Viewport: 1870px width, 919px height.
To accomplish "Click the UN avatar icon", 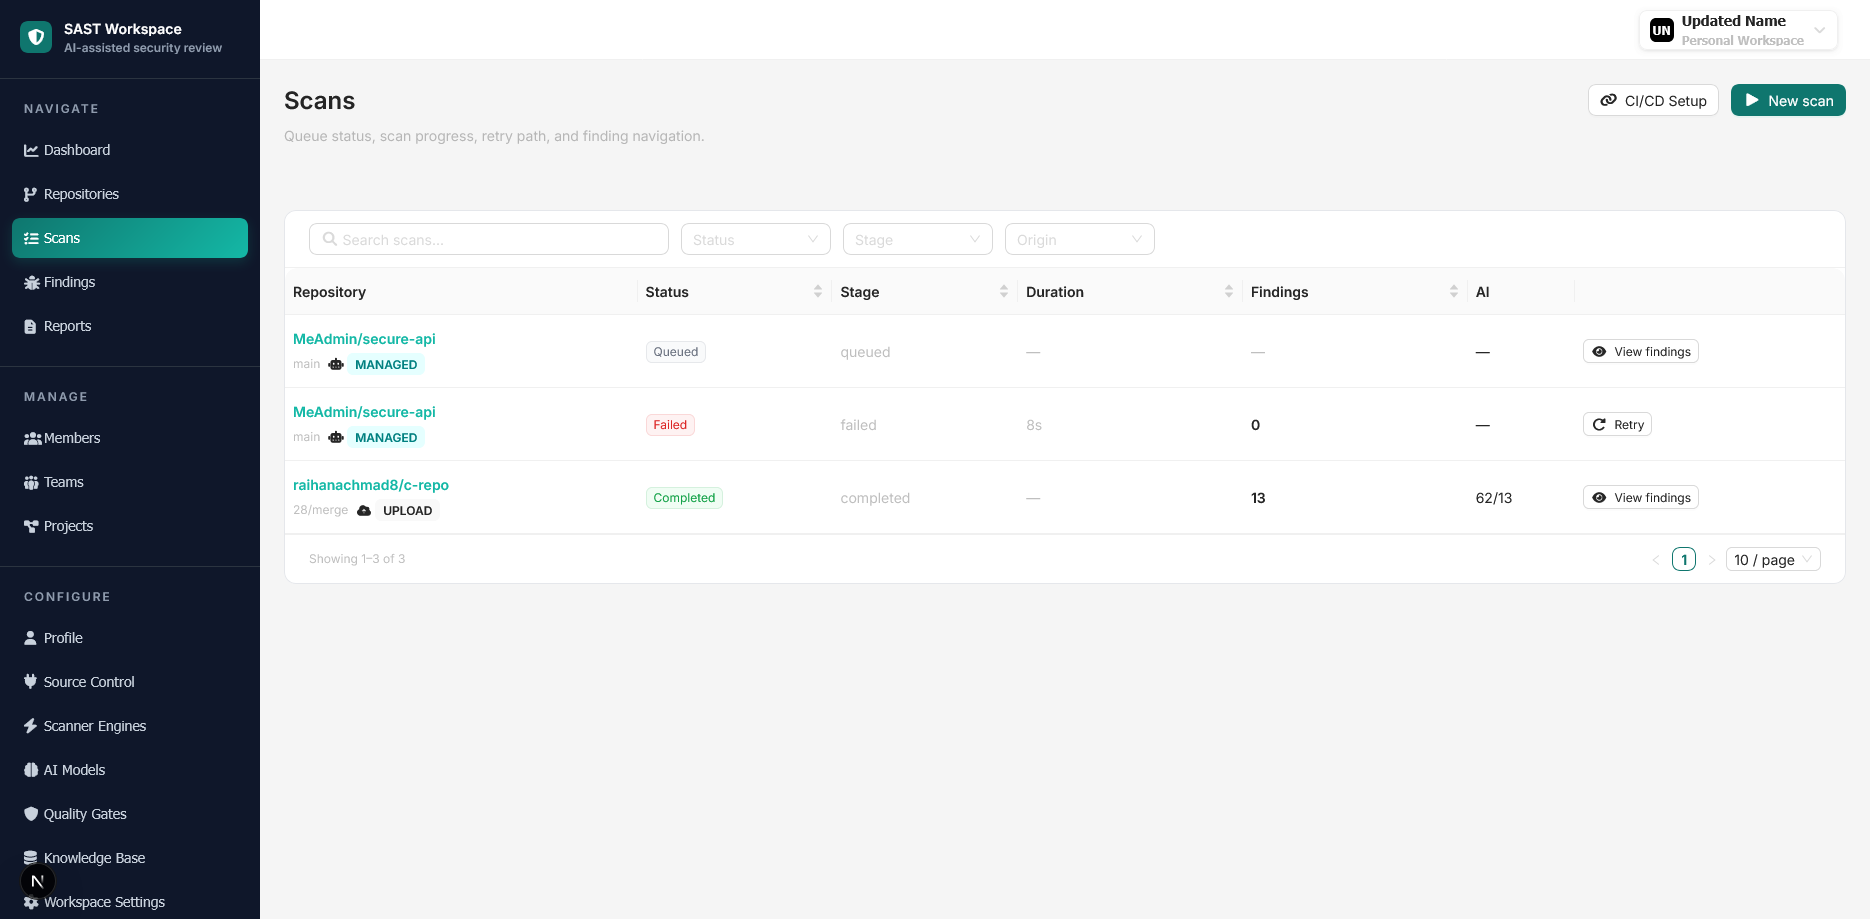I will pyautogui.click(x=1662, y=30).
